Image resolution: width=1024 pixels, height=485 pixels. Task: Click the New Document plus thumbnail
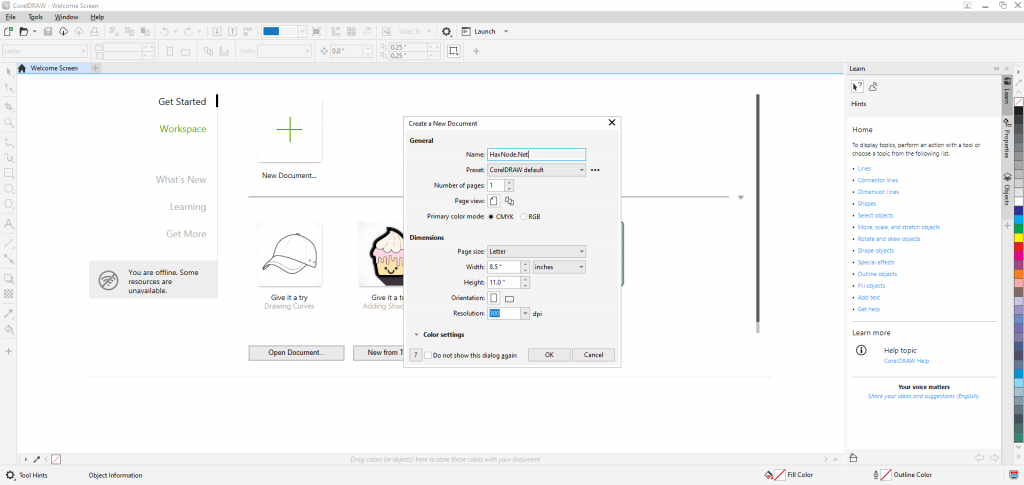tap(289, 129)
